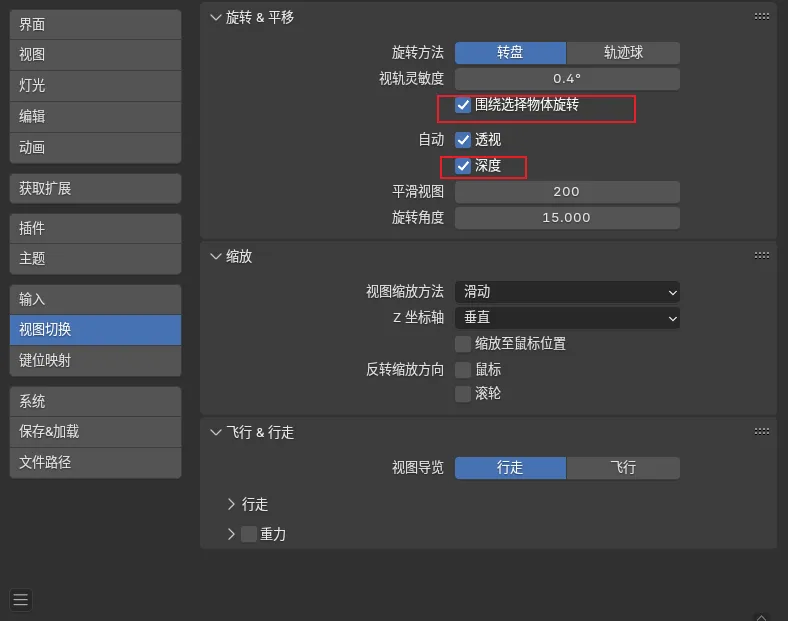Collapse the 缩放 panel

(x=215, y=256)
